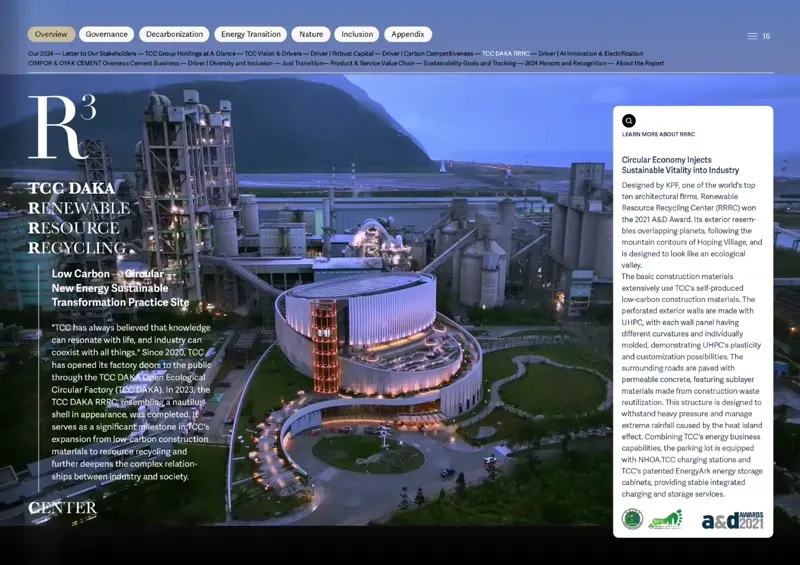Click the large R3 logo
The width and height of the screenshot is (800, 565).
click(62, 127)
